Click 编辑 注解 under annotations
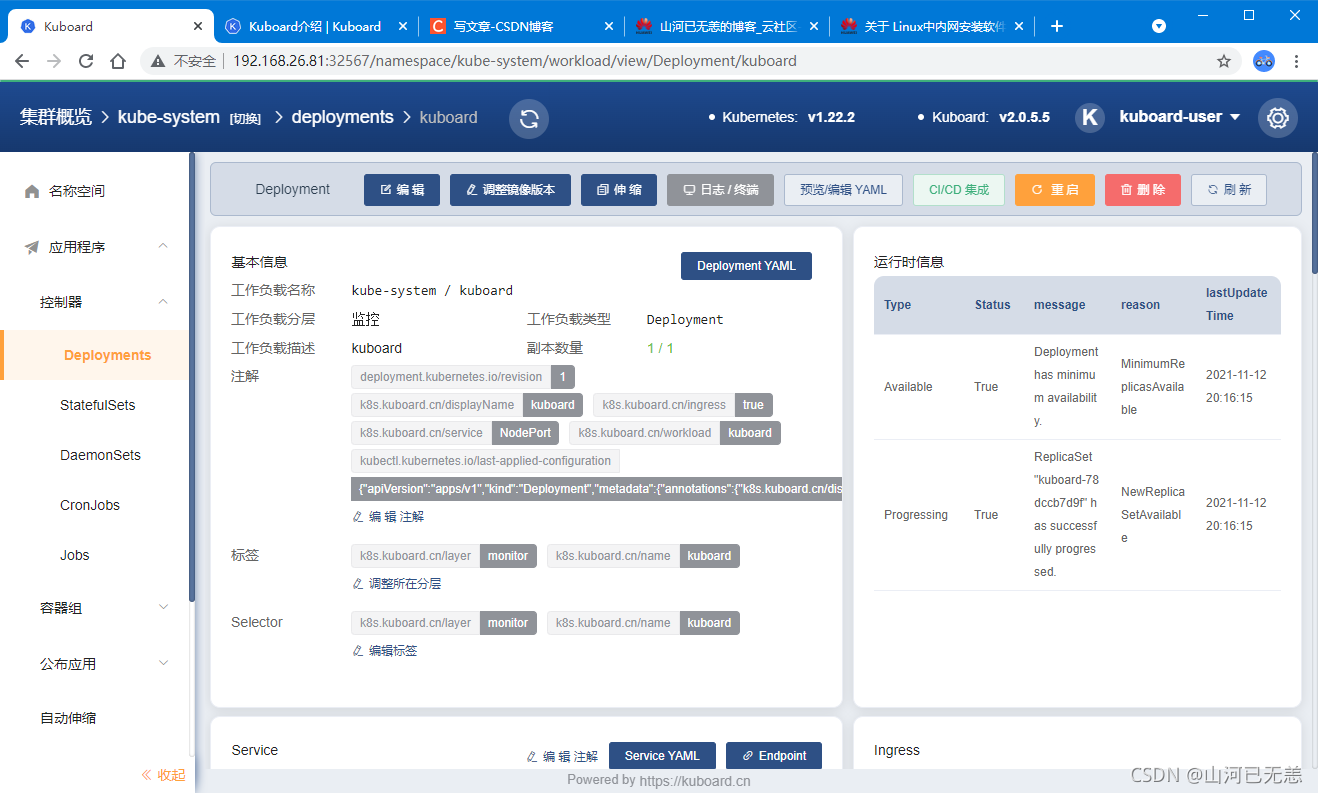This screenshot has width=1318, height=793. (x=388, y=517)
